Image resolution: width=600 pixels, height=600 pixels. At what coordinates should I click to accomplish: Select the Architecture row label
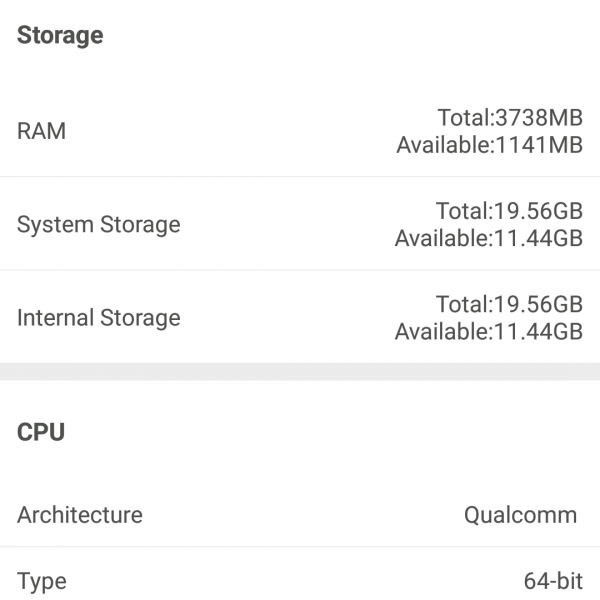click(x=80, y=515)
